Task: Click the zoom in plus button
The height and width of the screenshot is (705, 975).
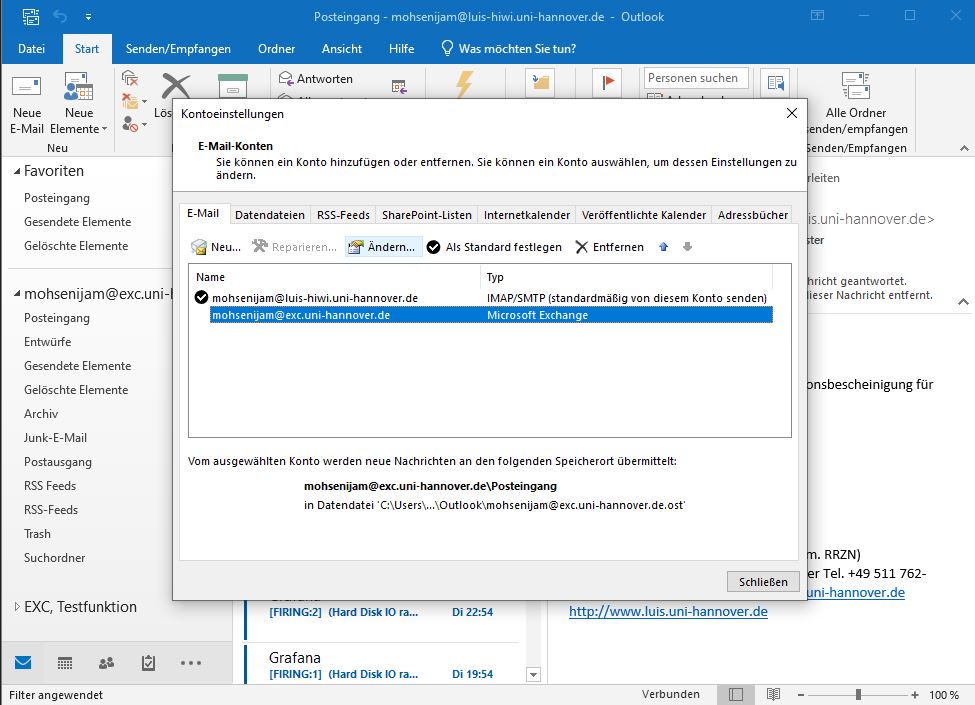Action: [915, 694]
